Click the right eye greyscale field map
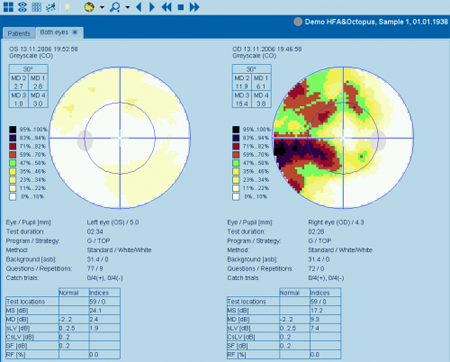Viewport: 450px width, 362px height. [343, 138]
